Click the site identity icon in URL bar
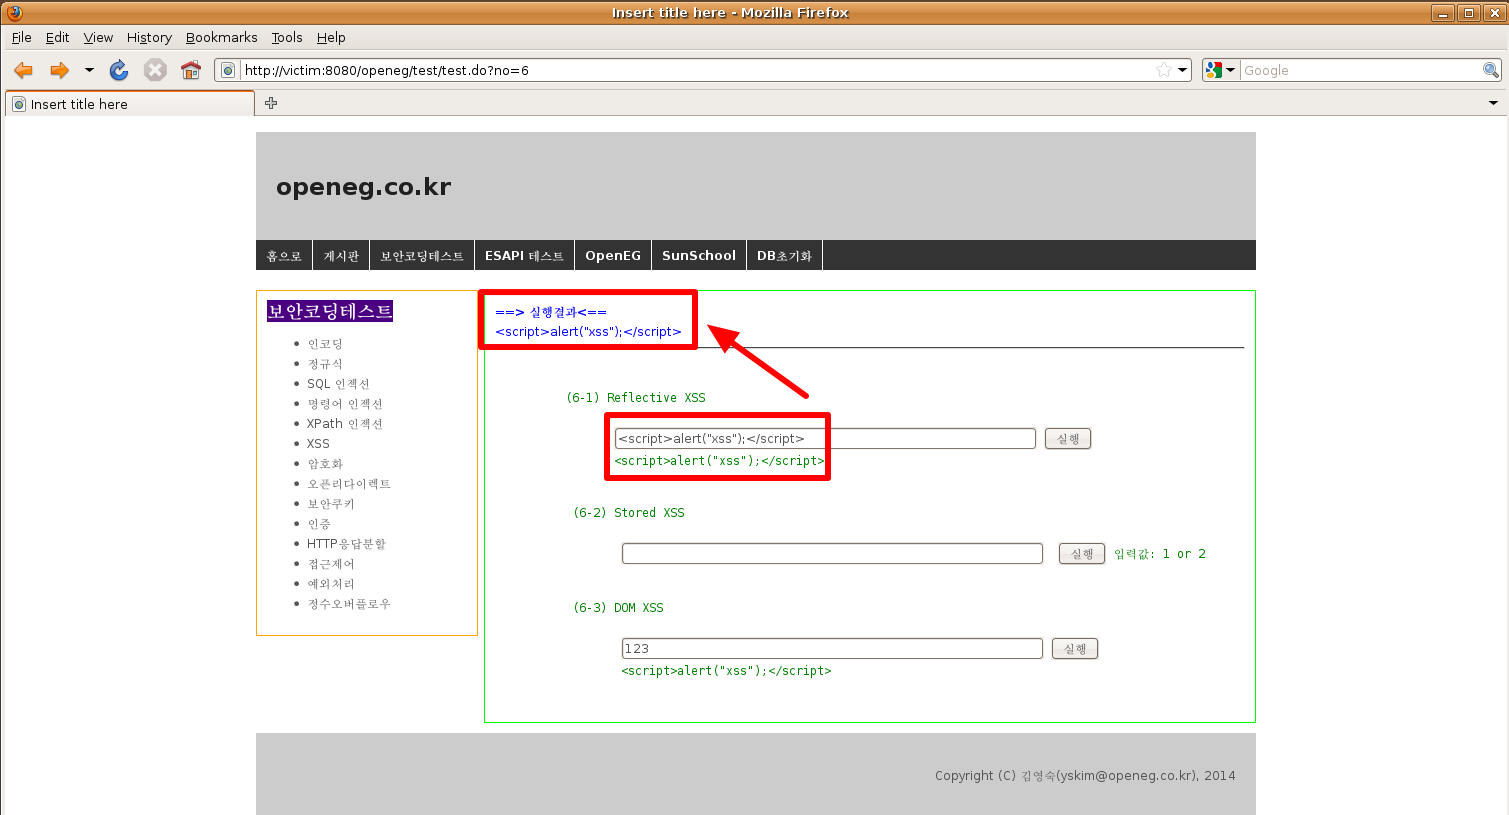Viewport: 1509px width, 815px height. pyautogui.click(x=228, y=70)
